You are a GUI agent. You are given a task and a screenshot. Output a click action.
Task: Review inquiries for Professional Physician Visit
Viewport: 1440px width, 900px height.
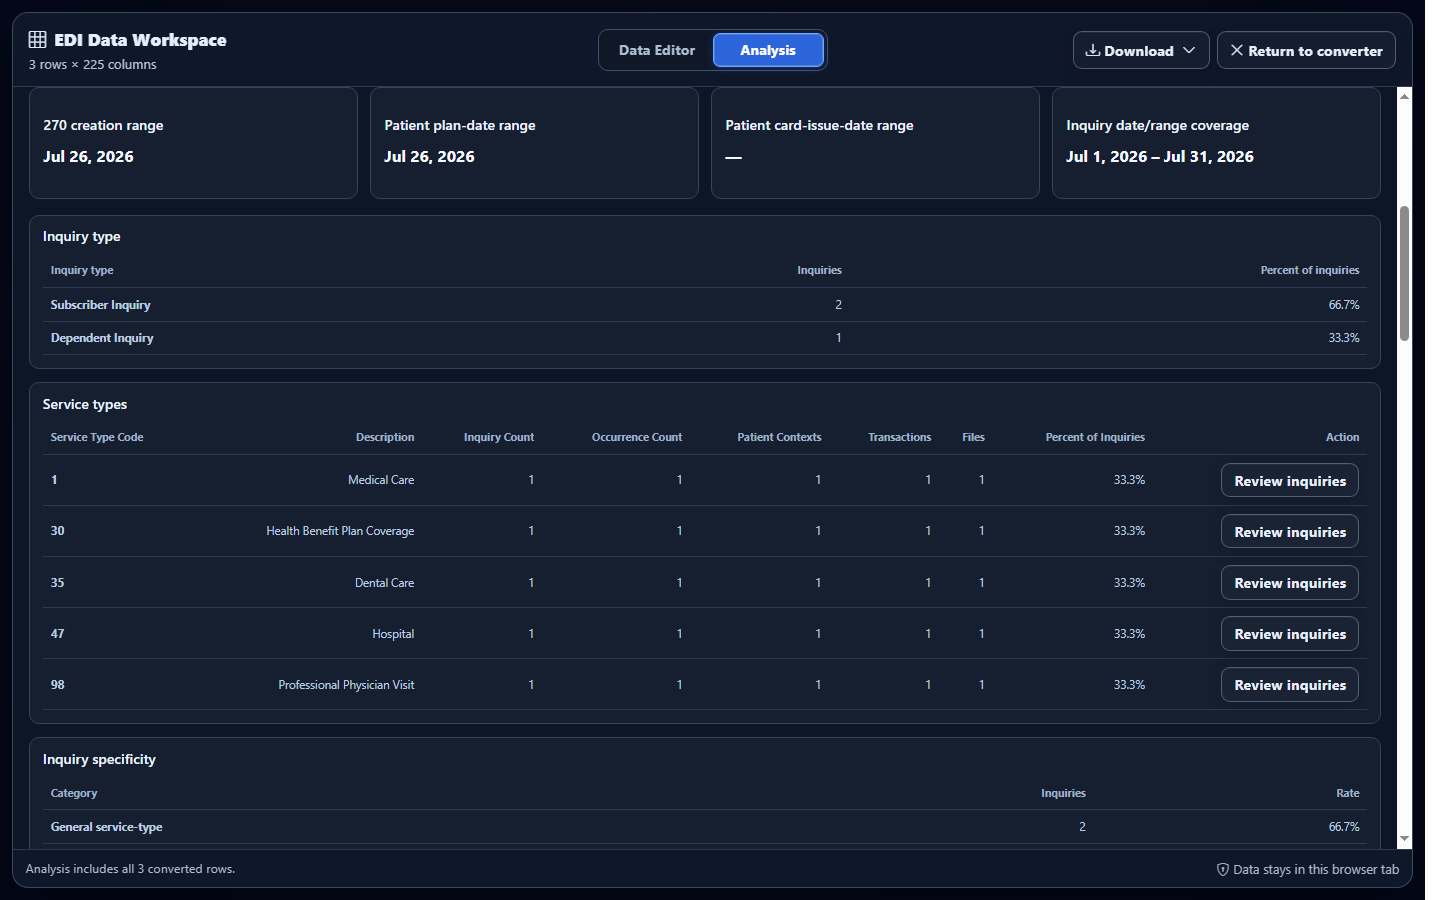(x=1290, y=685)
